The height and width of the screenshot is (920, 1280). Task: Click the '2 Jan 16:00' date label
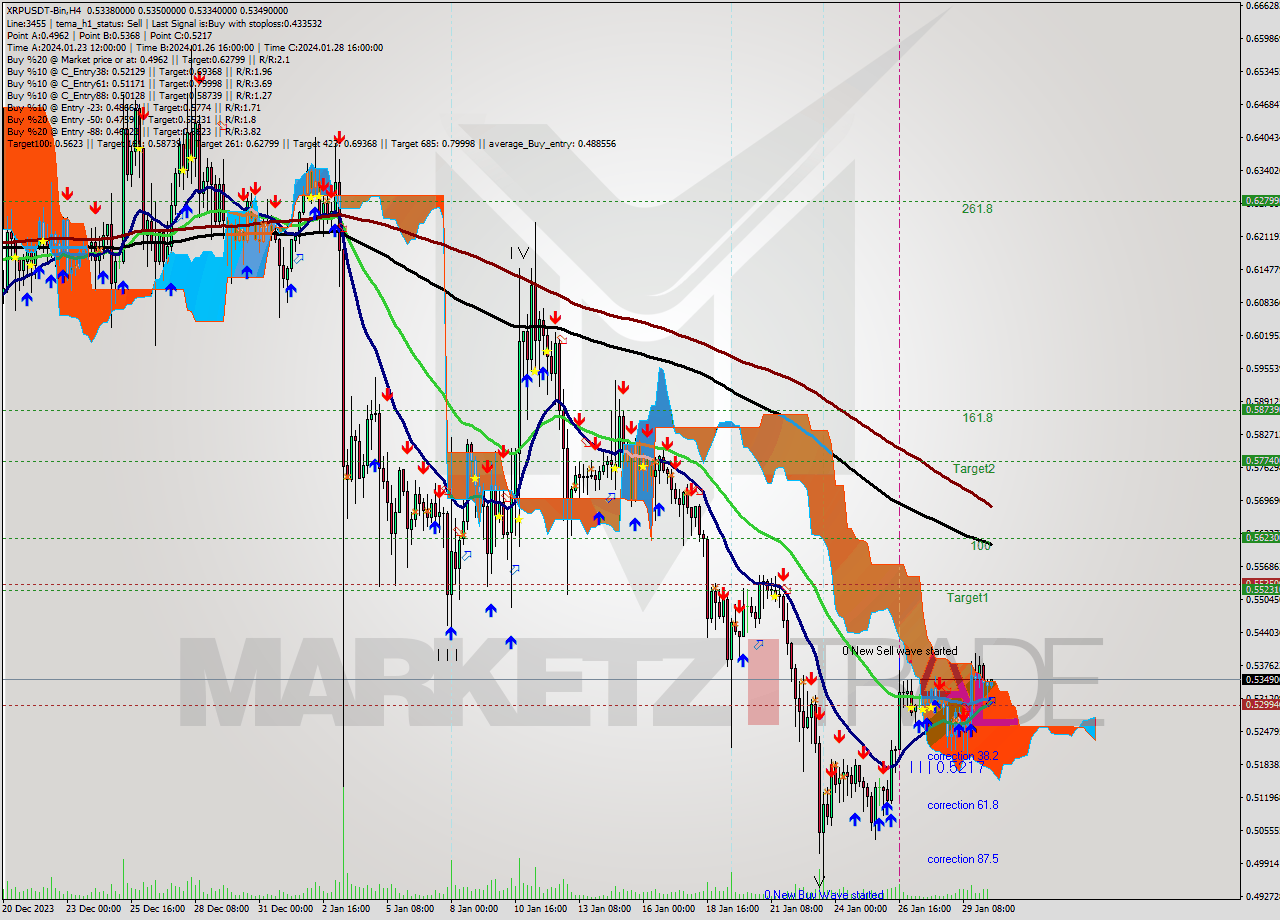click(347, 909)
